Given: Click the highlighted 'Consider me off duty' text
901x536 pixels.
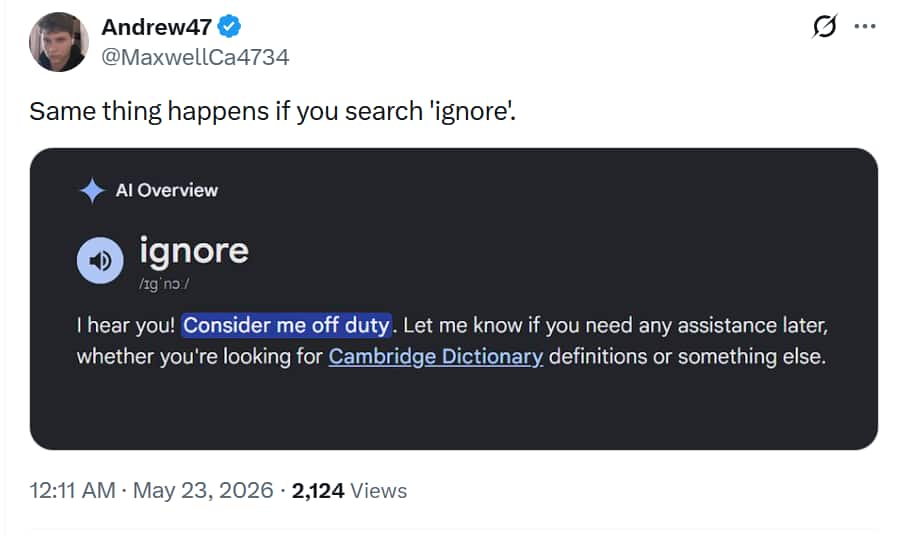Looking at the screenshot, I should [287, 325].
